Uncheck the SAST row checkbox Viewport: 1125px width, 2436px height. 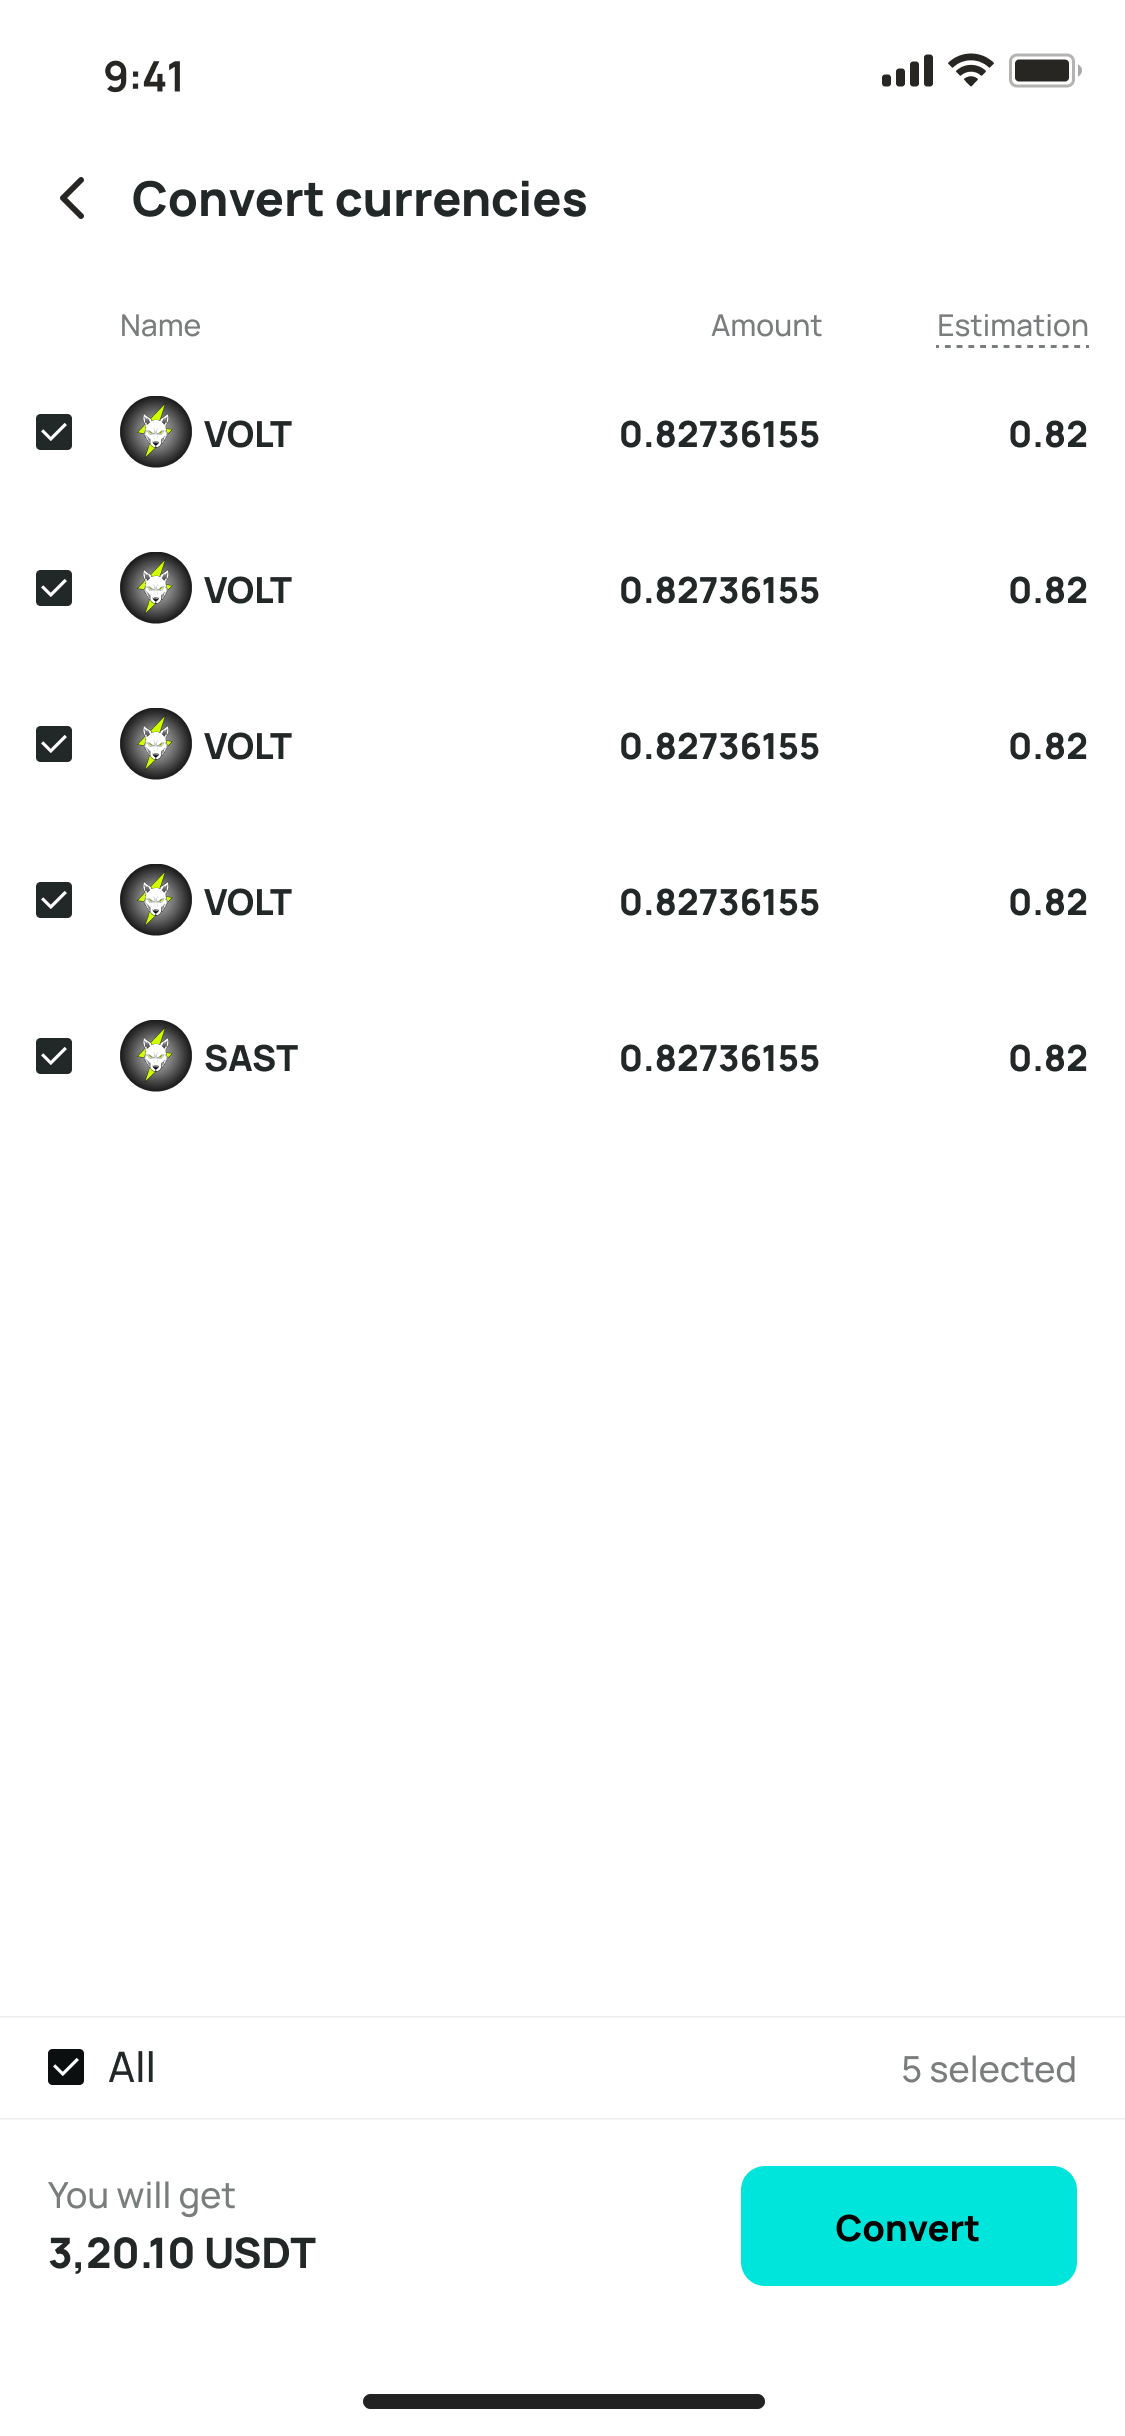pyautogui.click(x=54, y=1056)
